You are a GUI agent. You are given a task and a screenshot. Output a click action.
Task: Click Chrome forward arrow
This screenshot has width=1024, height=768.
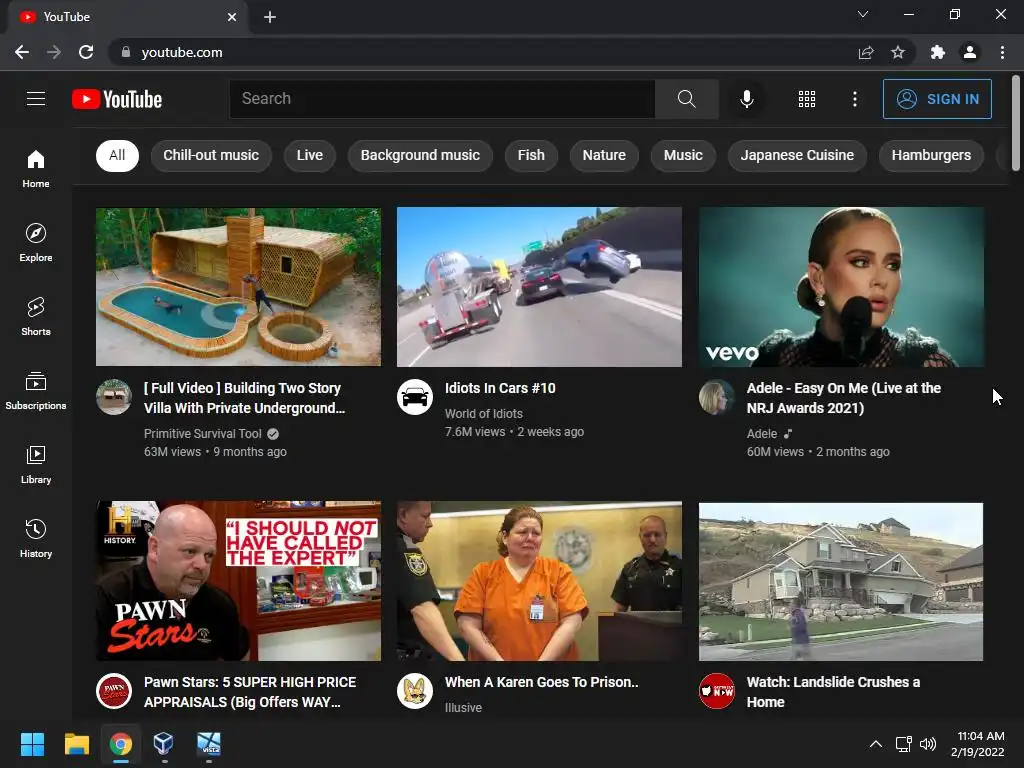click(x=54, y=52)
